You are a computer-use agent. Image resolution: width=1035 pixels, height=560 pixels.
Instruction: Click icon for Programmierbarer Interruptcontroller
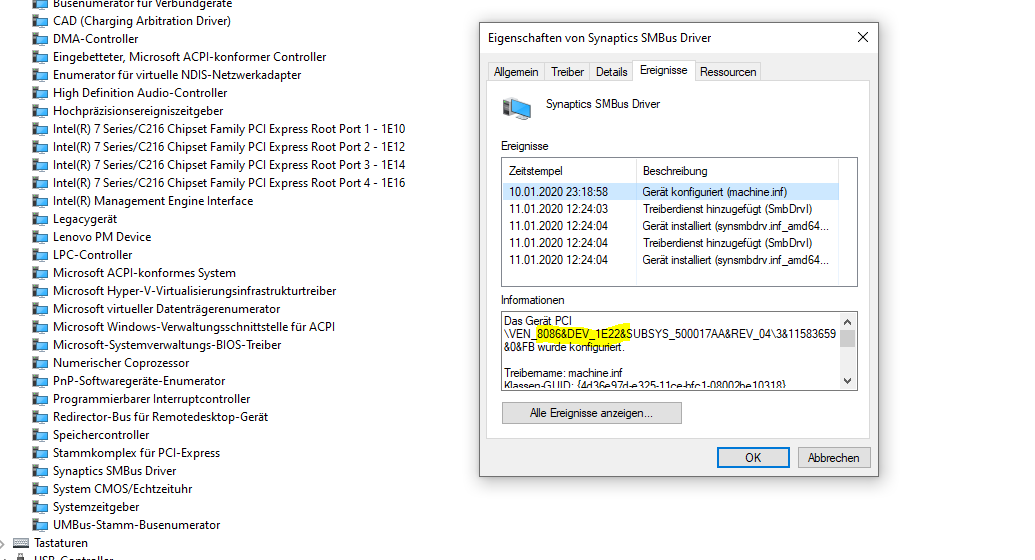40,399
